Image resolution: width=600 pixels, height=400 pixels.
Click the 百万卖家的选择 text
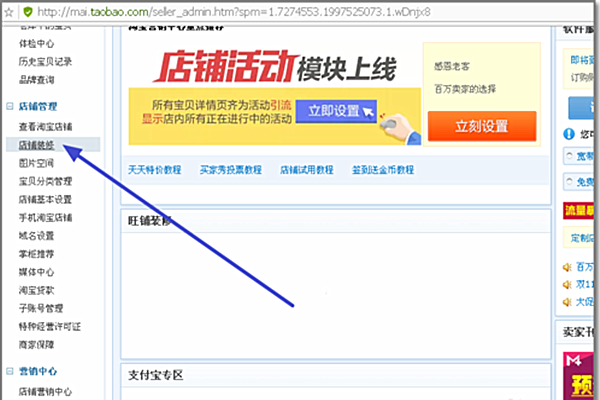coord(465,89)
